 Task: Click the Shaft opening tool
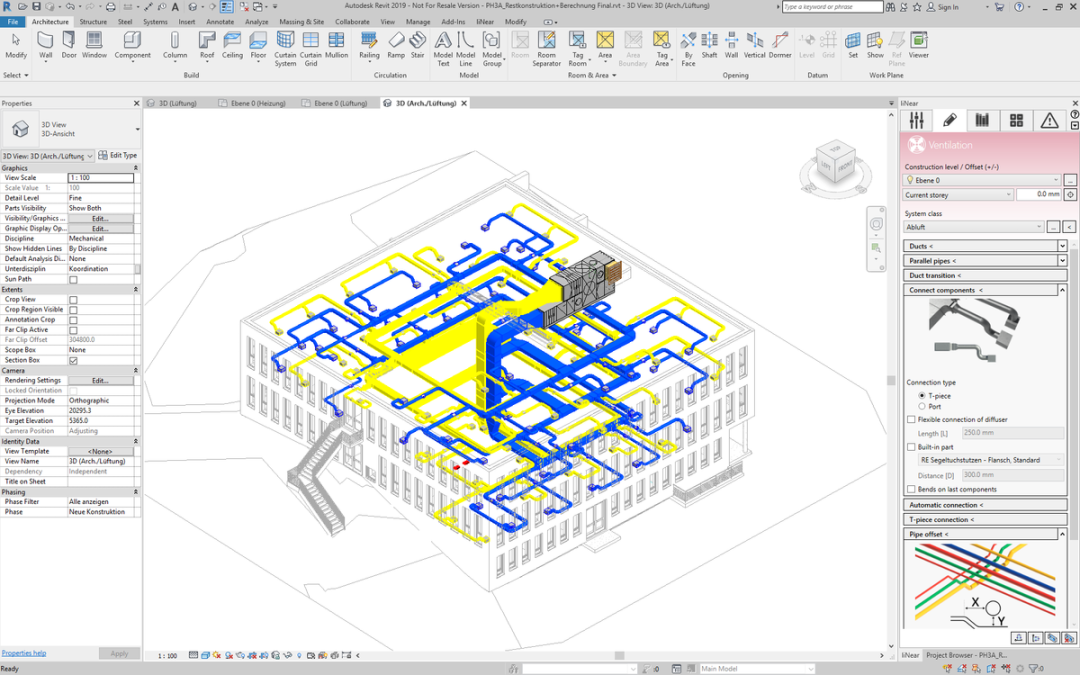pos(709,44)
